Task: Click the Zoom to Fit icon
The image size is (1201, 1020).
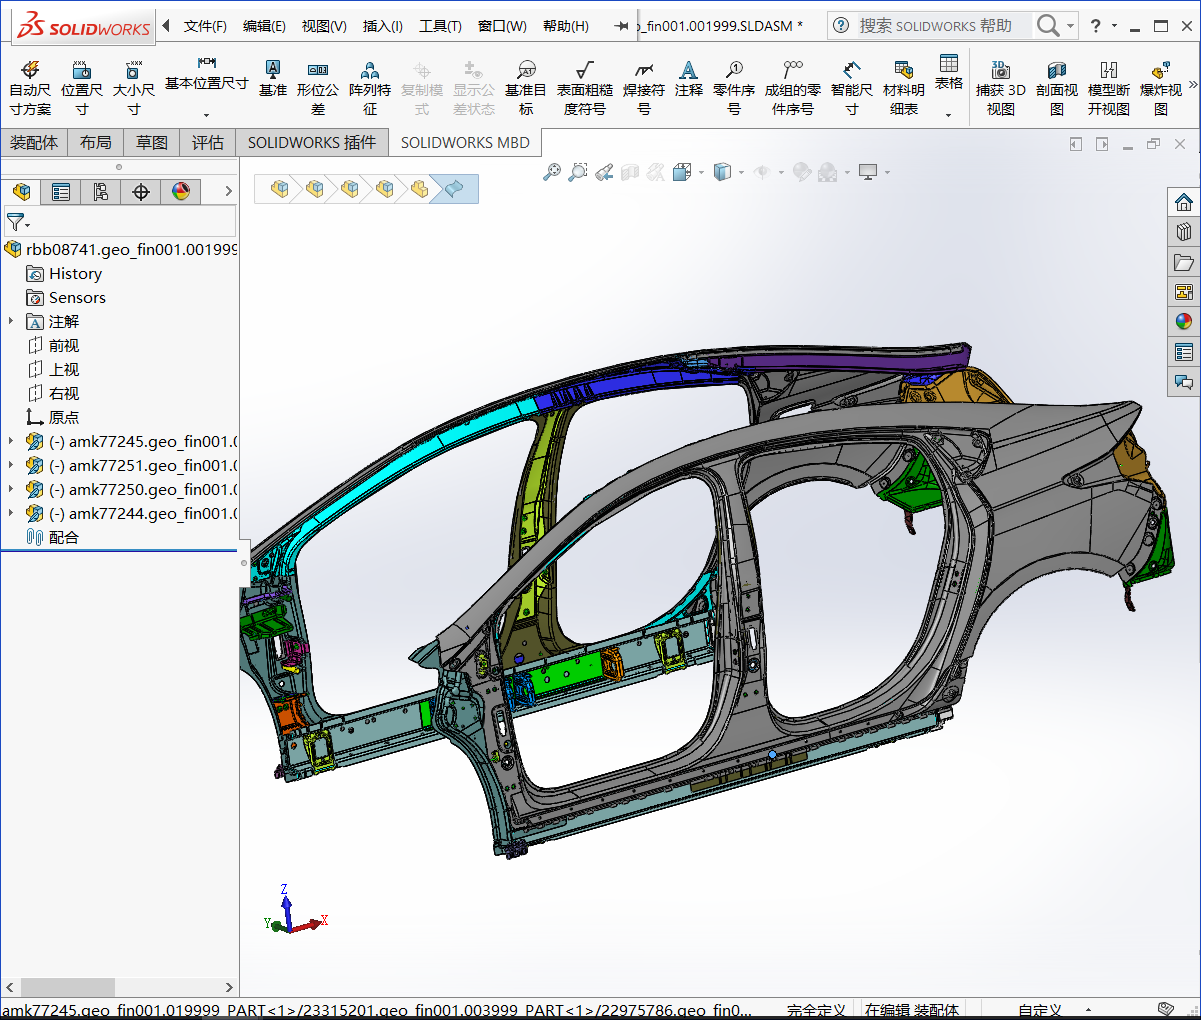Action: coord(552,172)
